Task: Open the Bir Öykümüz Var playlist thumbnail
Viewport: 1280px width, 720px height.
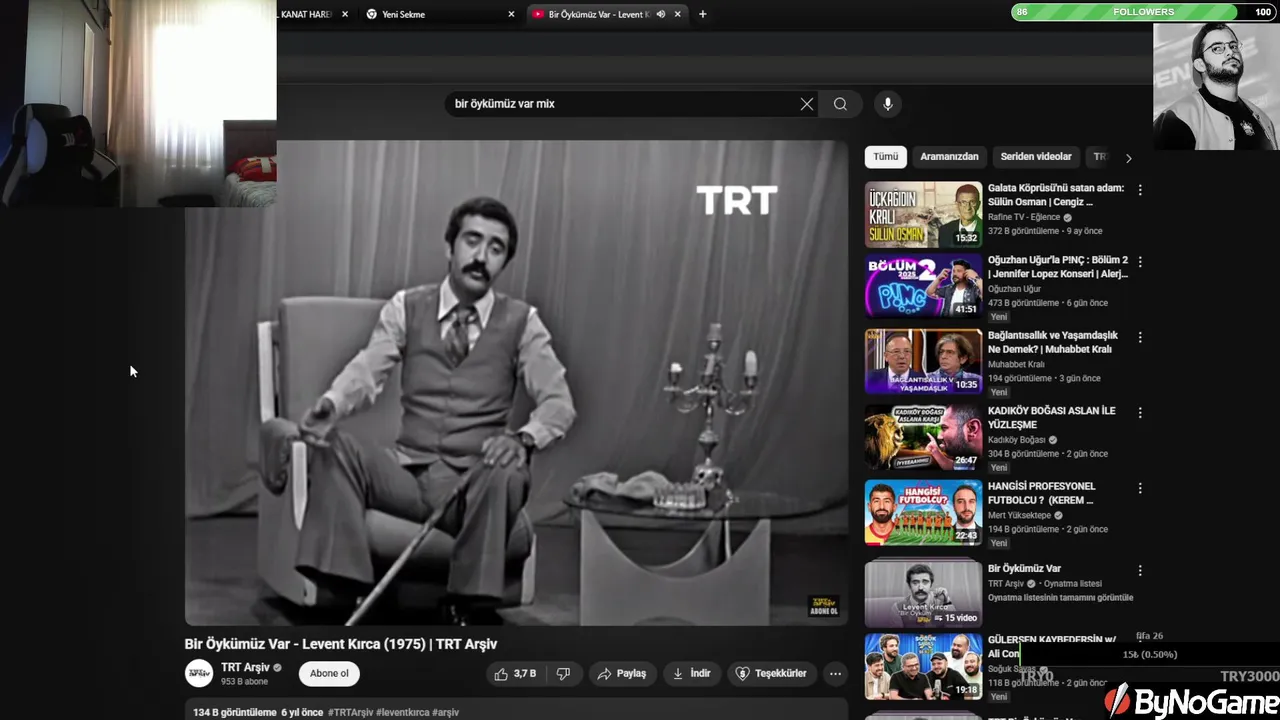Action: pyautogui.click(x=923, y=594)
